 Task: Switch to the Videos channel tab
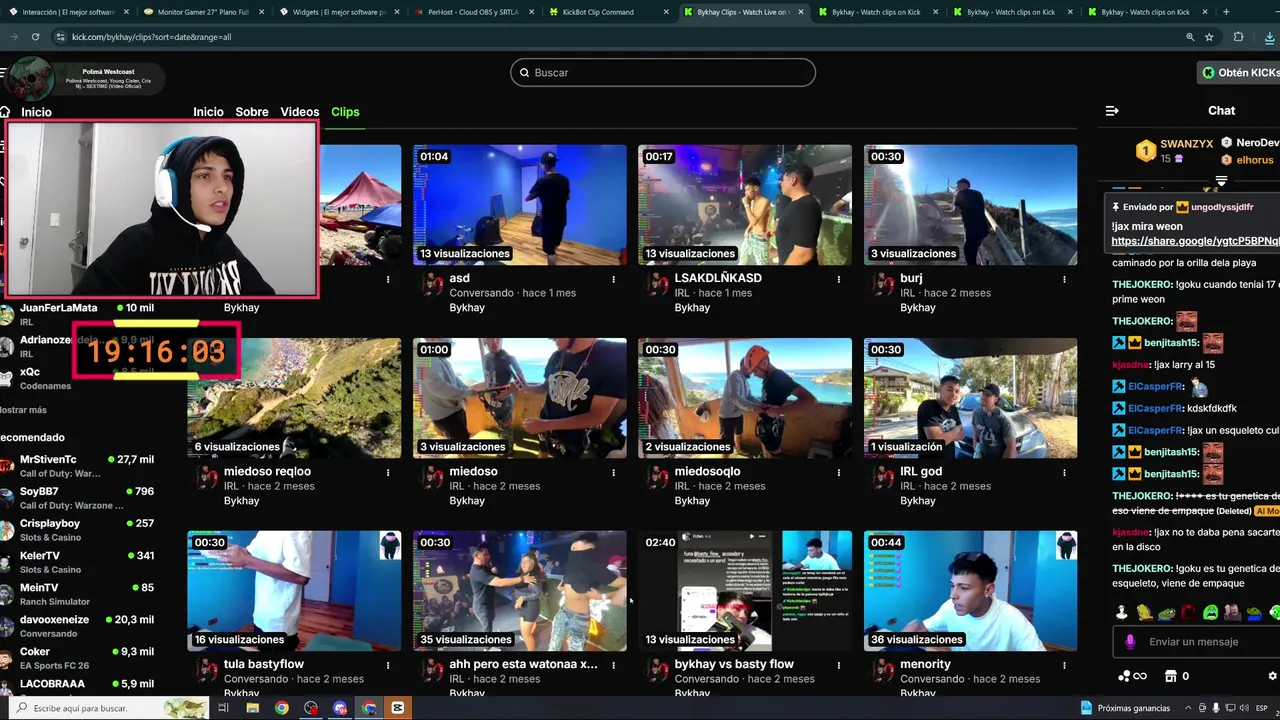tap(300, 112)
